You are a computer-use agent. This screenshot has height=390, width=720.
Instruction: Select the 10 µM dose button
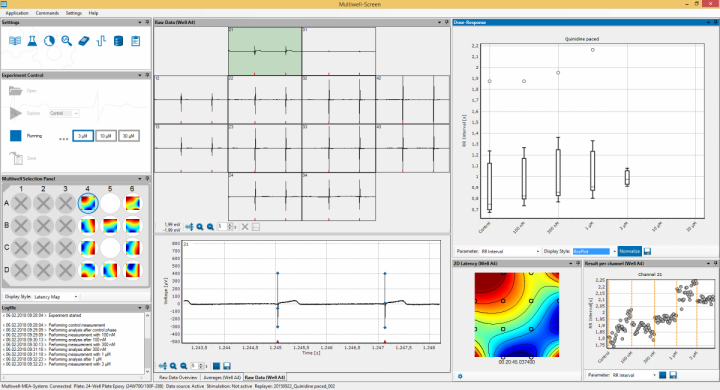tap(106, 136)
